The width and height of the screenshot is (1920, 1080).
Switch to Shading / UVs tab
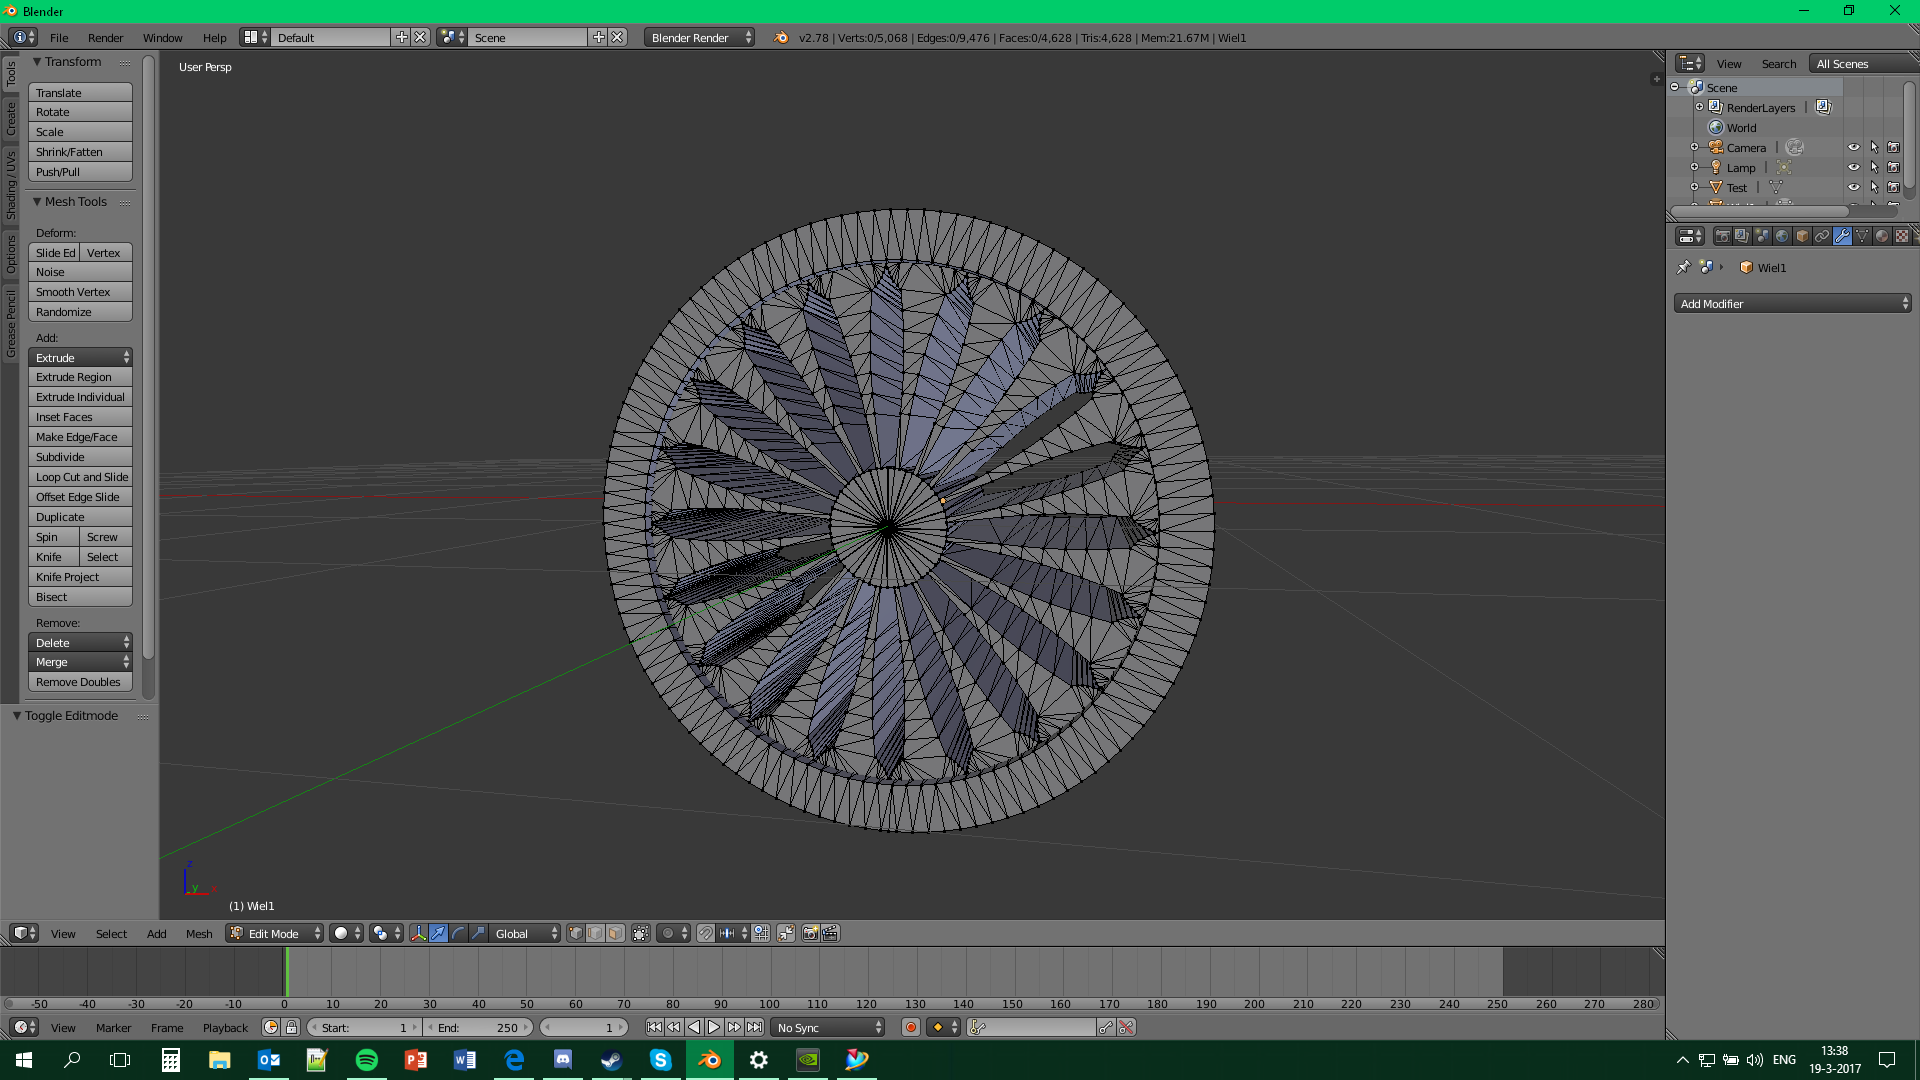click(x=11, y=185)
